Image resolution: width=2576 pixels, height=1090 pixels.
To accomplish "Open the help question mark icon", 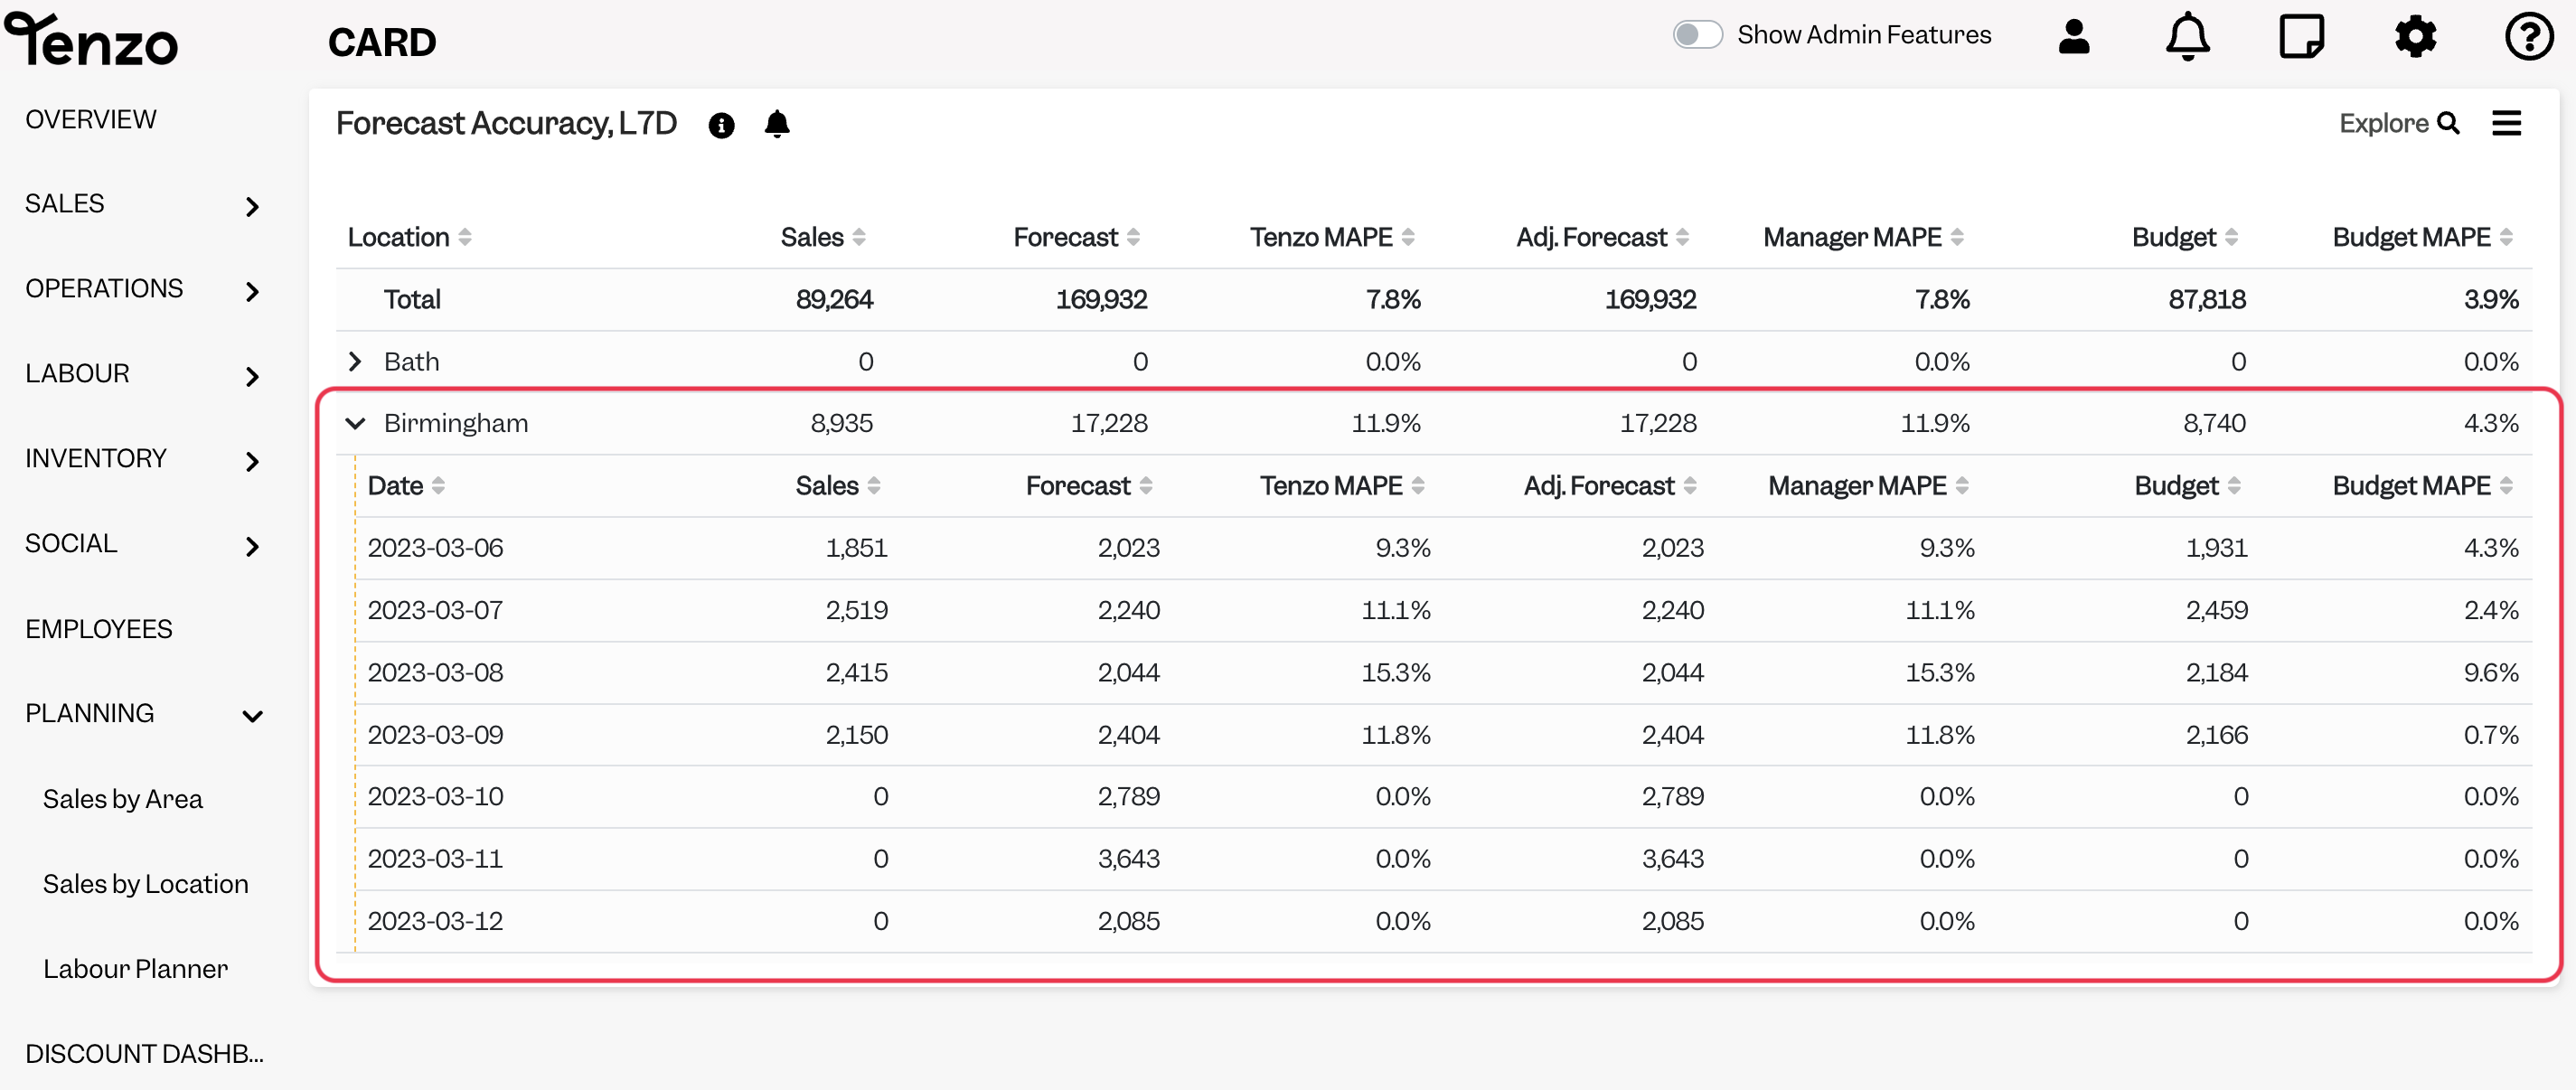I will (x=2529, y=36).
